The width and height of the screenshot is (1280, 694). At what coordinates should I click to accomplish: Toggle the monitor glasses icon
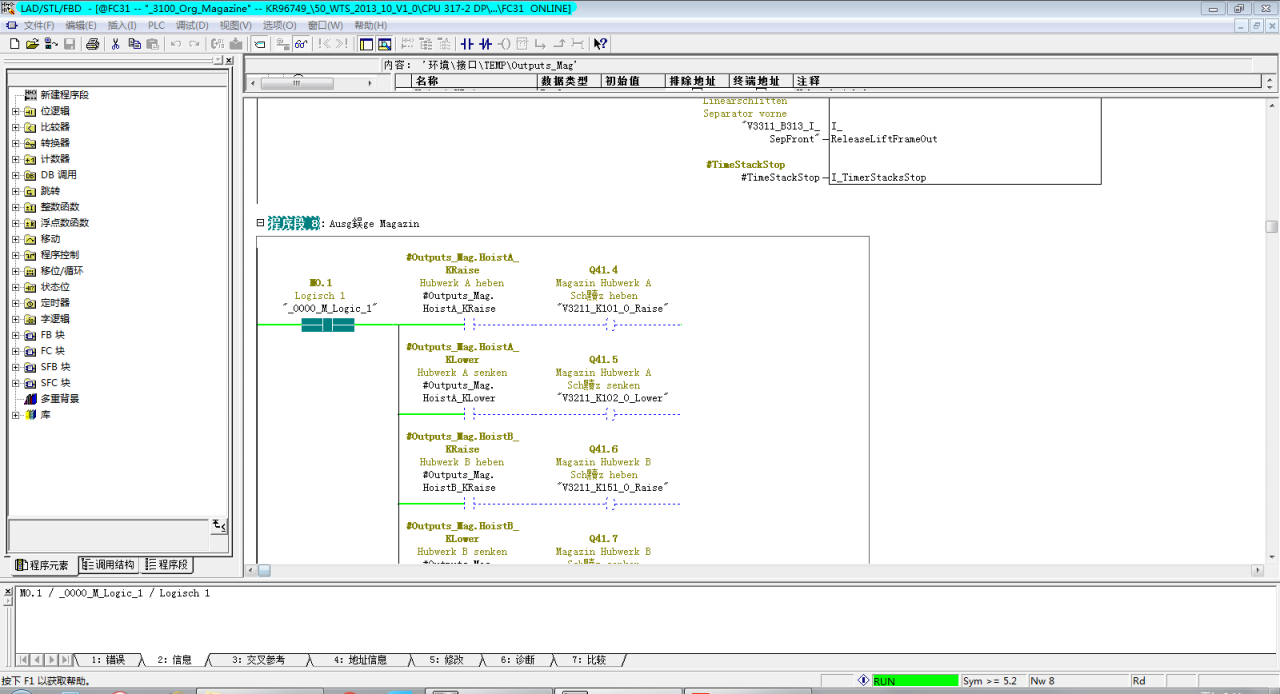tap(300, 44)
